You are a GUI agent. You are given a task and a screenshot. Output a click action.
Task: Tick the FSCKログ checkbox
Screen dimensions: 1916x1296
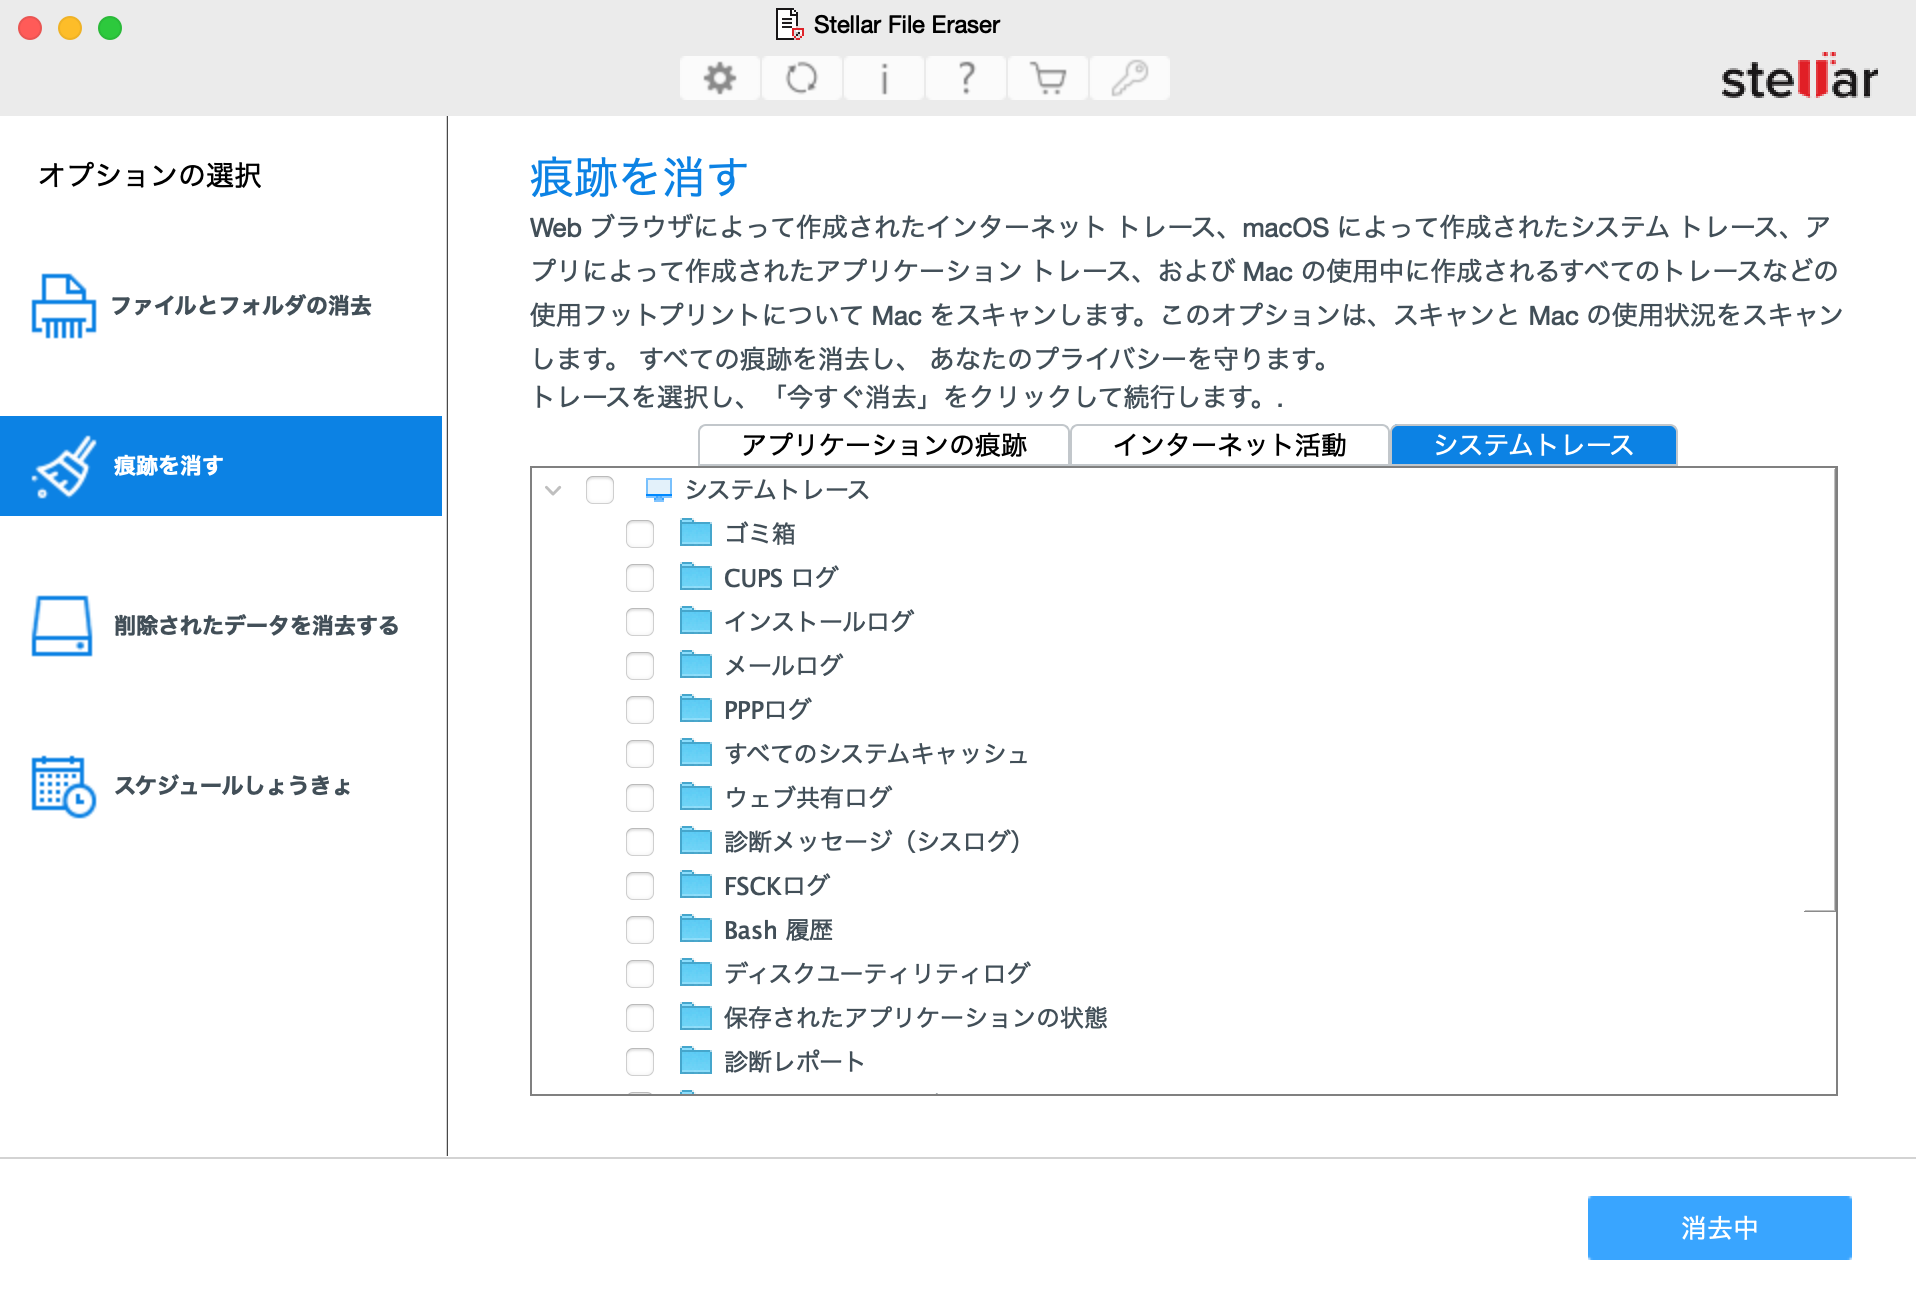click(x=640, y=886)
